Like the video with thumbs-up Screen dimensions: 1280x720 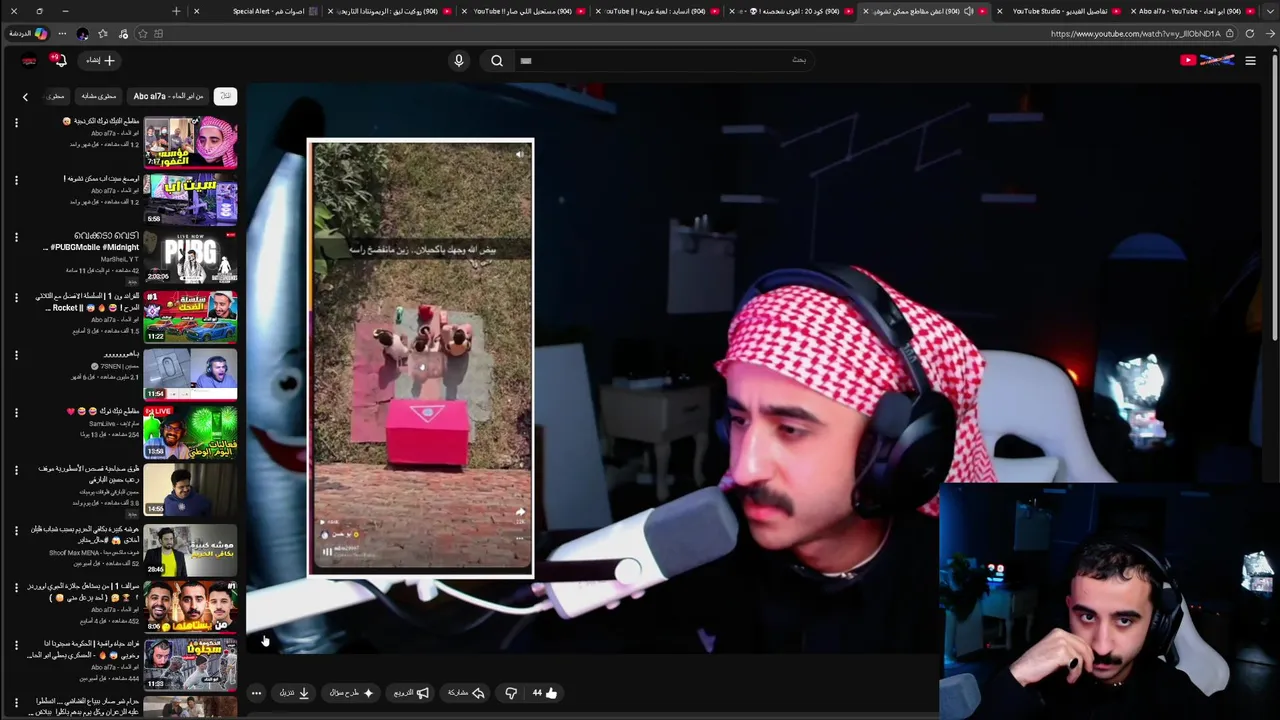click(x=545, y=693)
